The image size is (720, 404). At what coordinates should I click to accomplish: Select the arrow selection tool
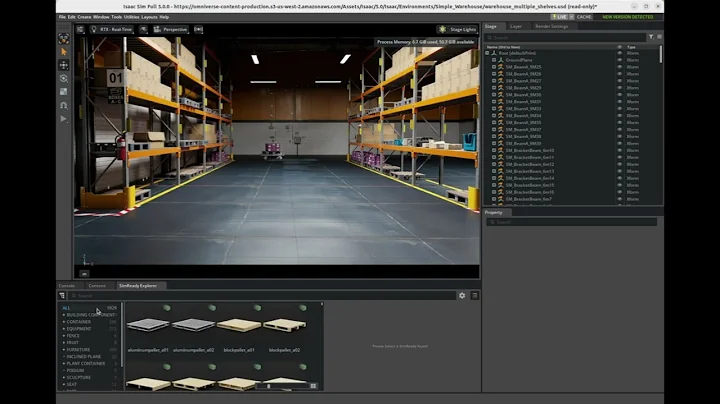64,52
